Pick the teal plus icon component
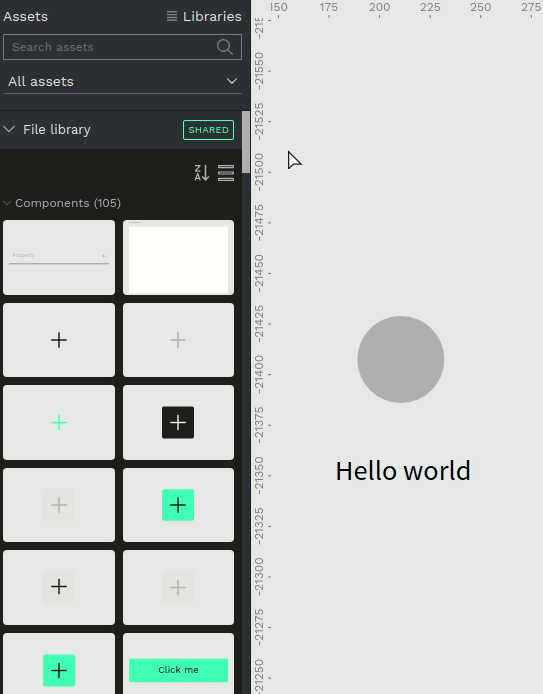This screenshot has width=543, height=694. pos(59,423)
